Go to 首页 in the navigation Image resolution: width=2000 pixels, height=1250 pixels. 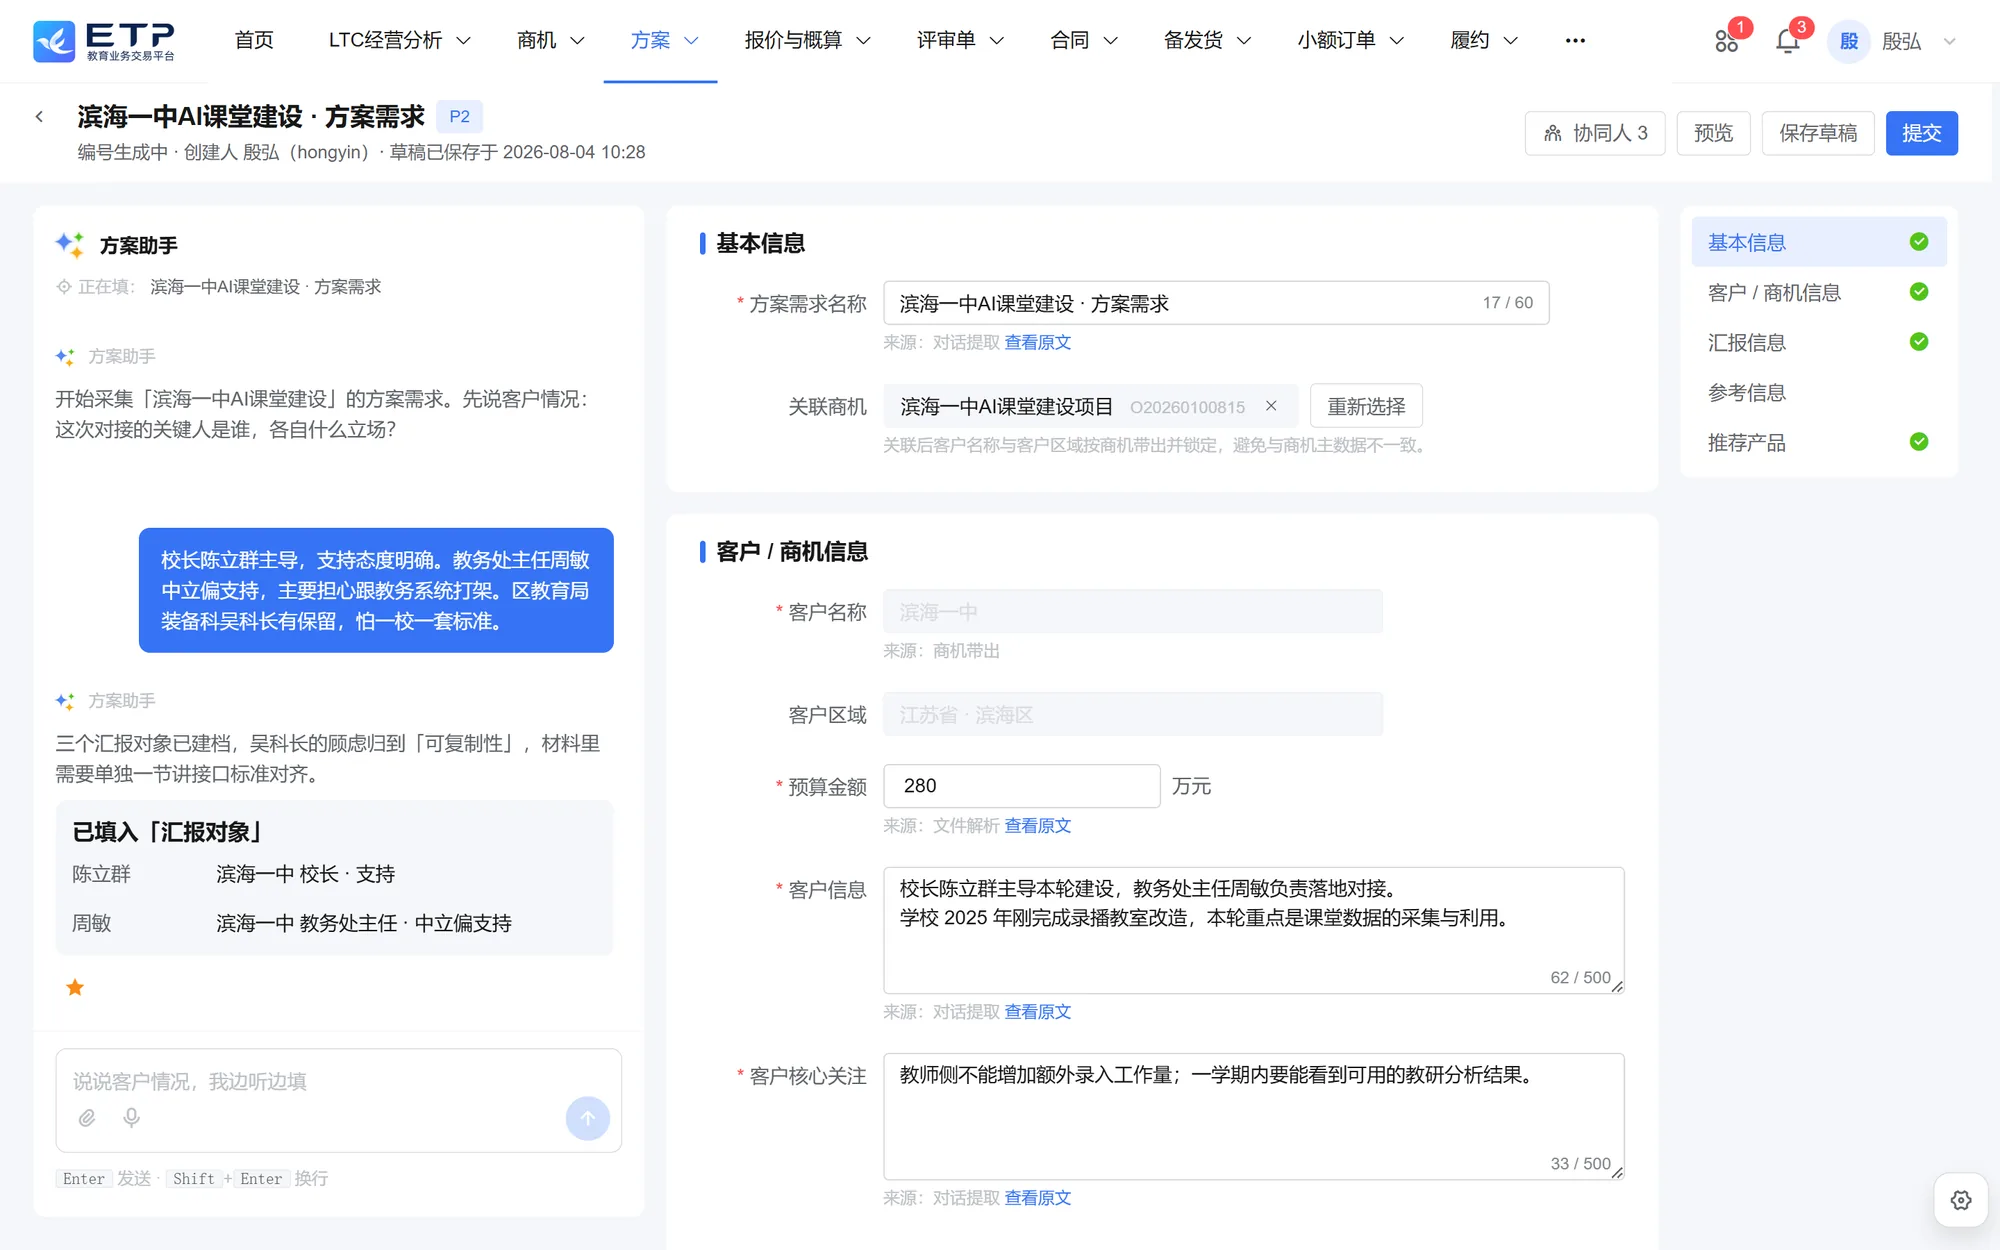pos(254,41)
